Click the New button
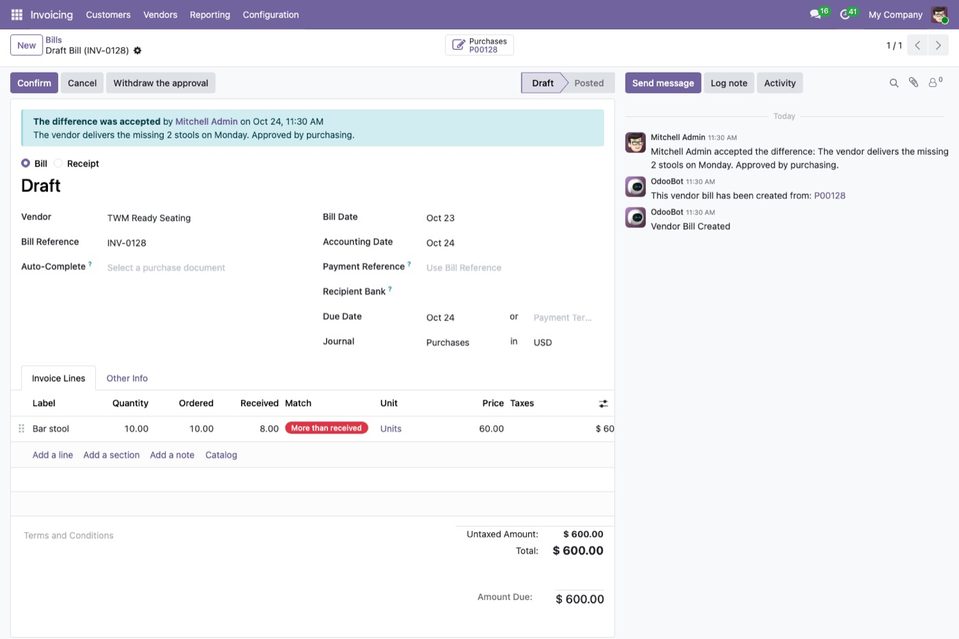The width and height of the screenshot is (959, 639). (x=26, y=45)
